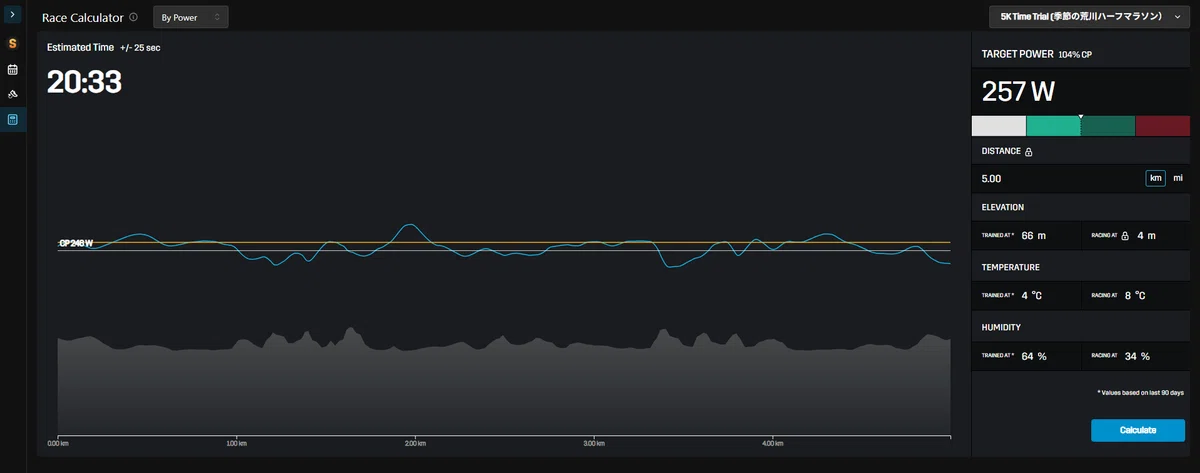Click the 257 W target power value
This screenshot has height=473, width=1200.
coord(1018,92)
